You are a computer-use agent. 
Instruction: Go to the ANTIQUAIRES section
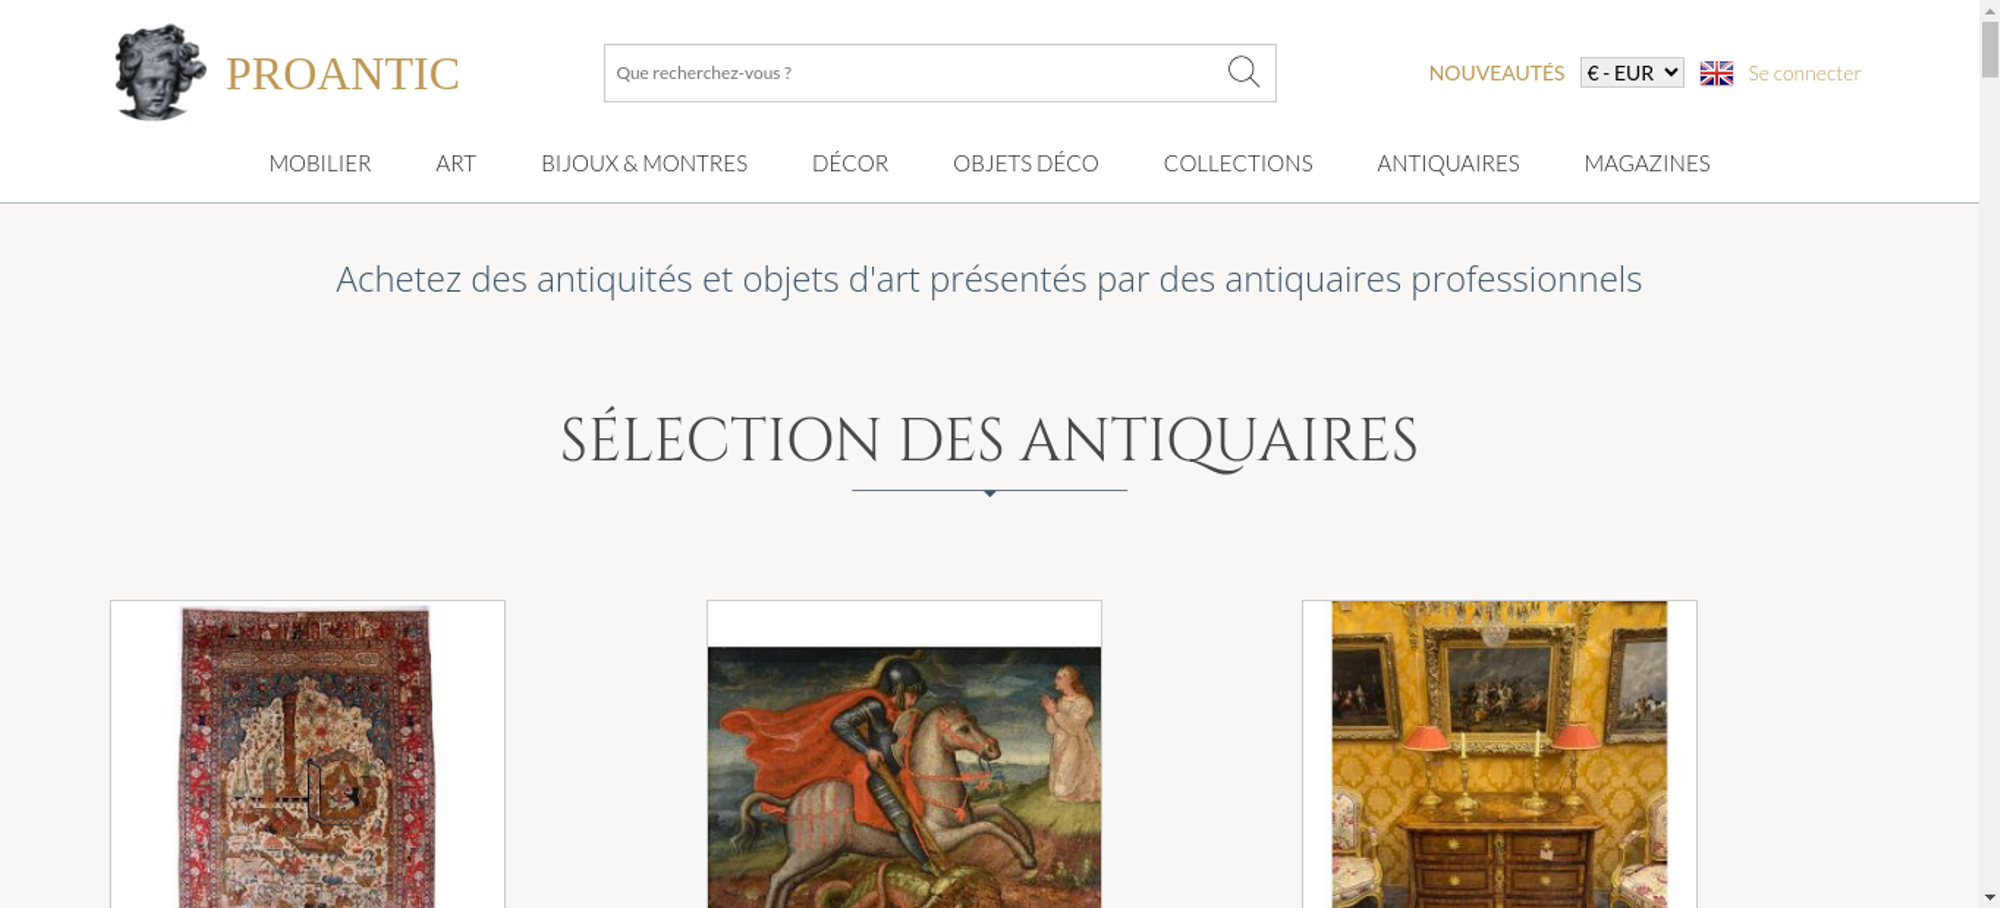click(x=1448, y=163)
